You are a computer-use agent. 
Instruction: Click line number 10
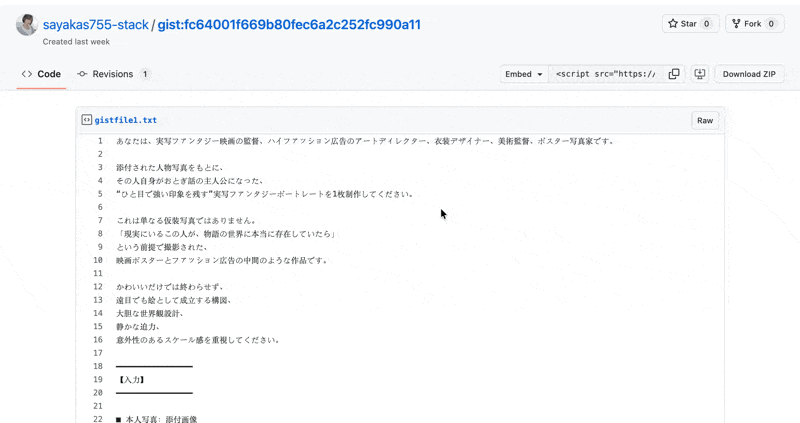coord(98,260)
